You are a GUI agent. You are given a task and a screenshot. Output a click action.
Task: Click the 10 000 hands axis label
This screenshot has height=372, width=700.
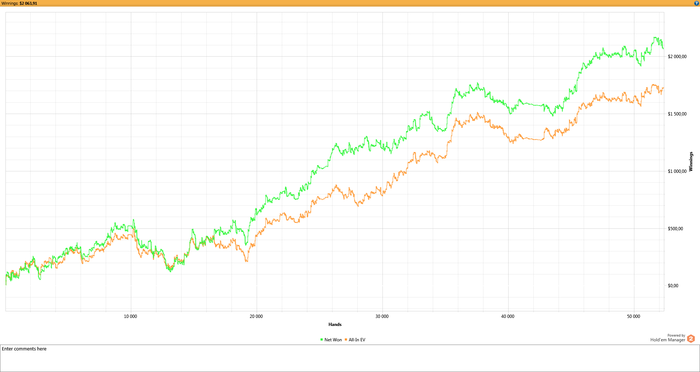click(130, 316)
